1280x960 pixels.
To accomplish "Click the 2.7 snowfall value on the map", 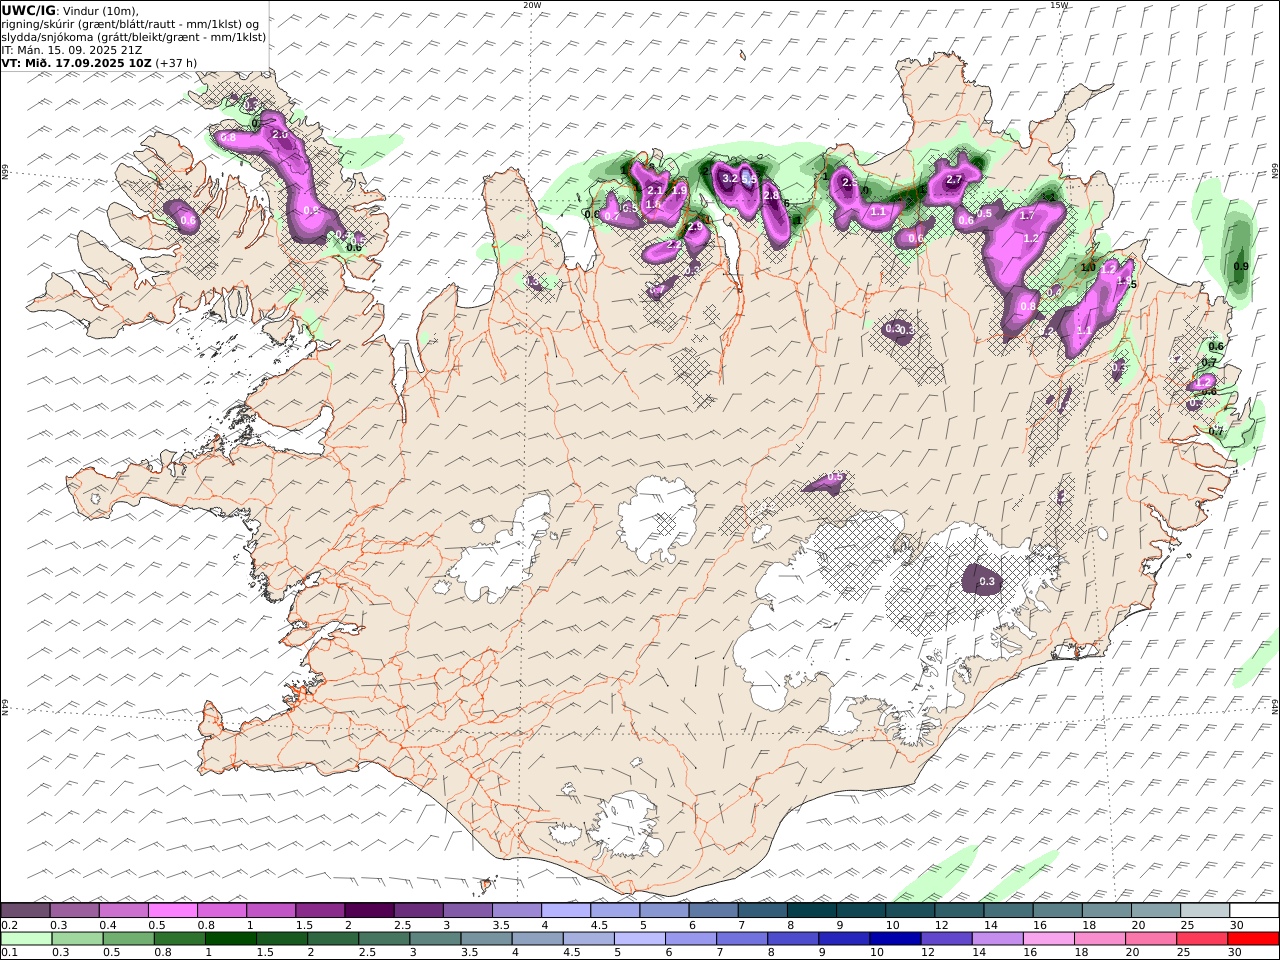I will [x=953, y=180].
